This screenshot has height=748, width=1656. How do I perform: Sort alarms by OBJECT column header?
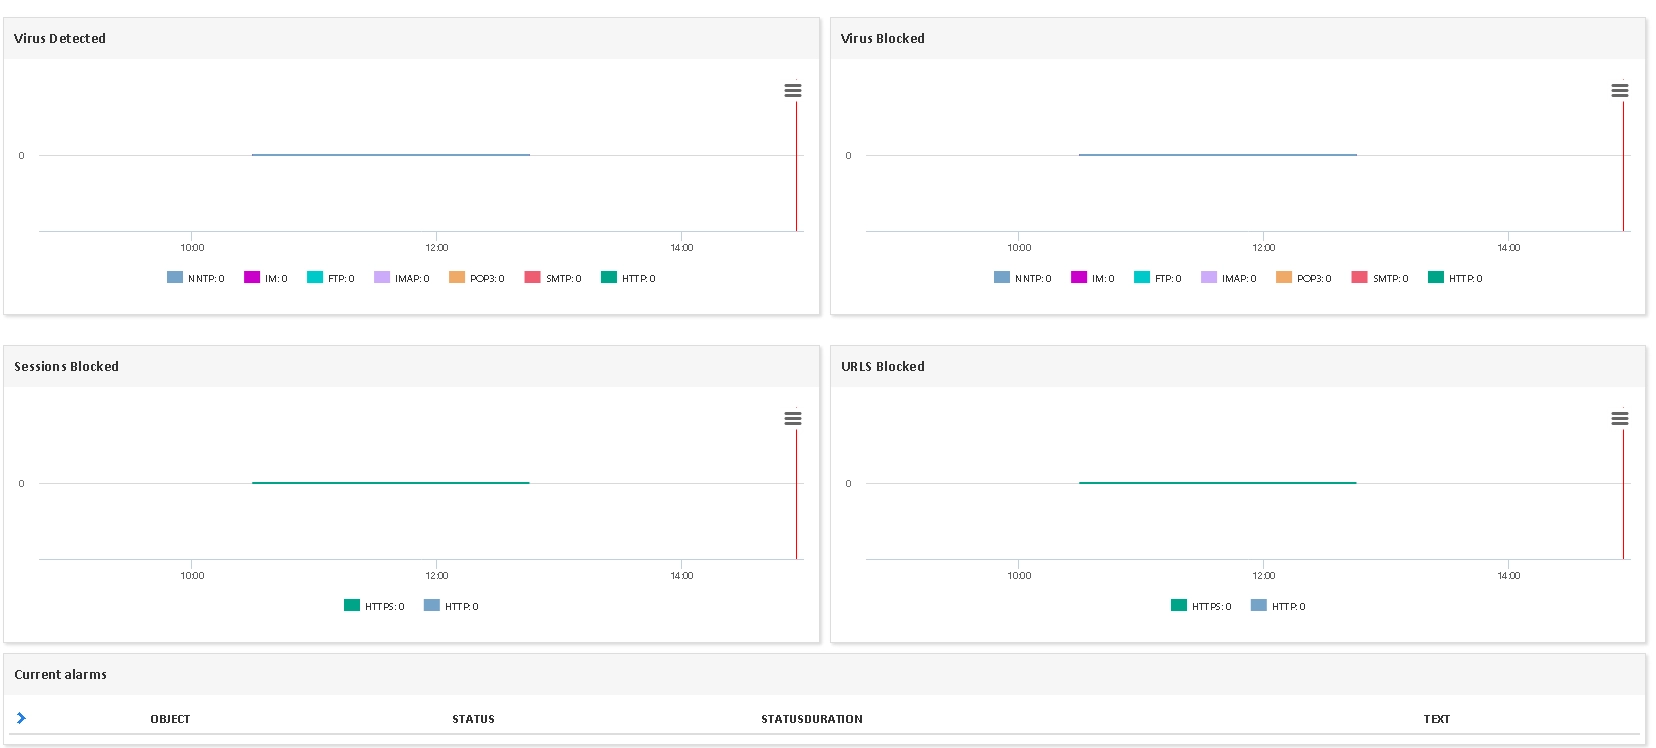(170, 719)
